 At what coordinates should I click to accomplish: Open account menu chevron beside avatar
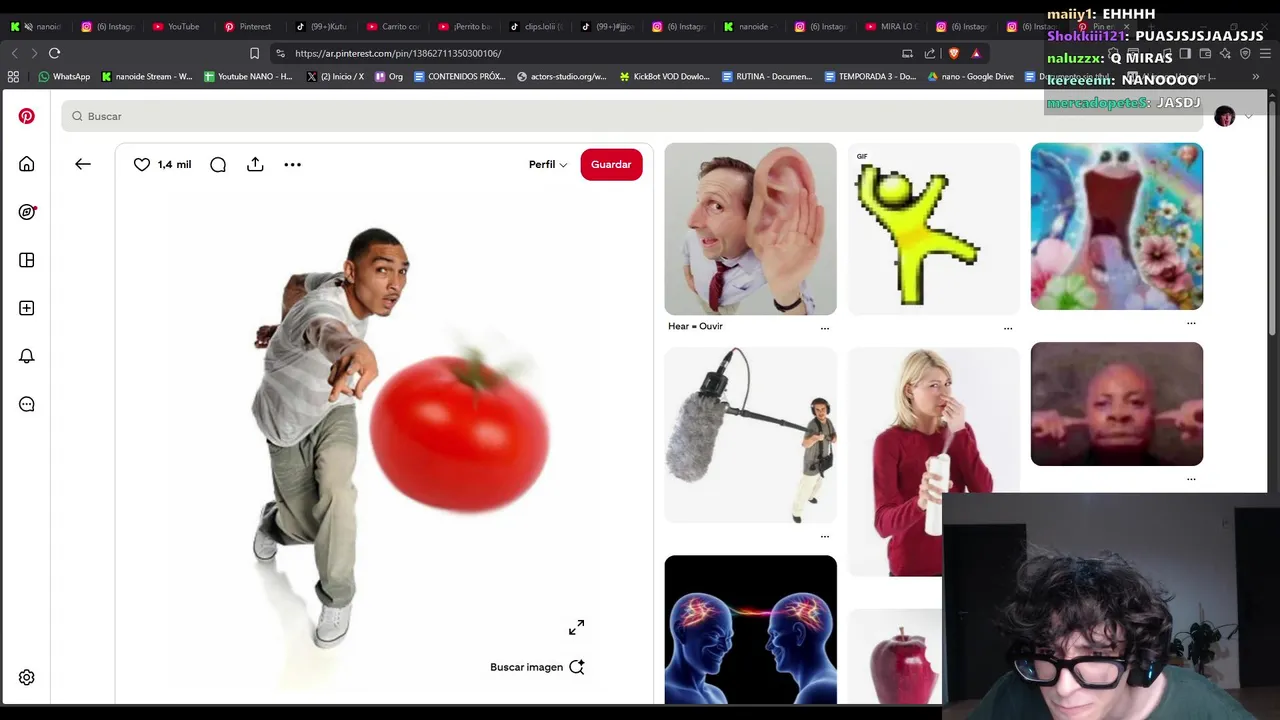[1248, 117]
